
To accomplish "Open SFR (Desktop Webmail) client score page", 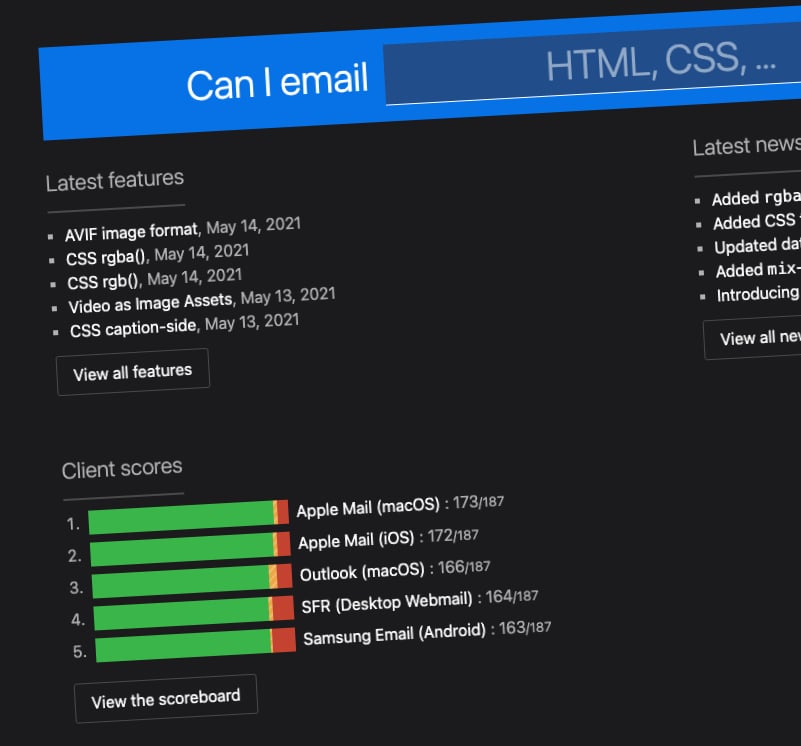I will 385,602.
